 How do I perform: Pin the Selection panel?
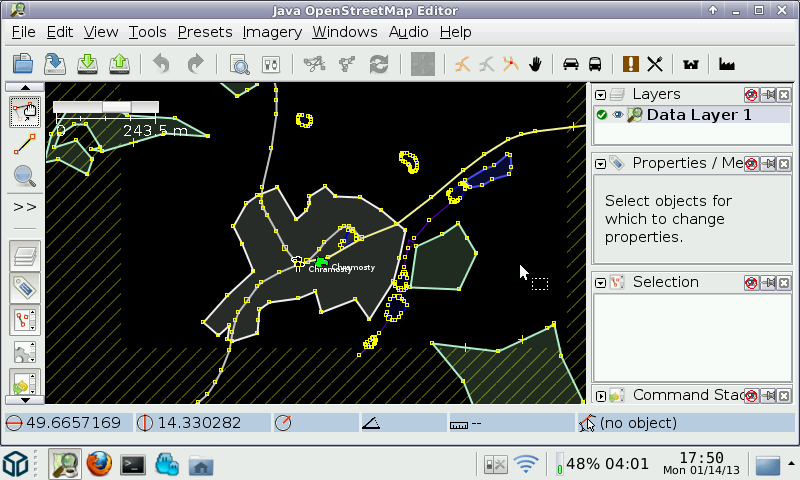pos(768,283)
